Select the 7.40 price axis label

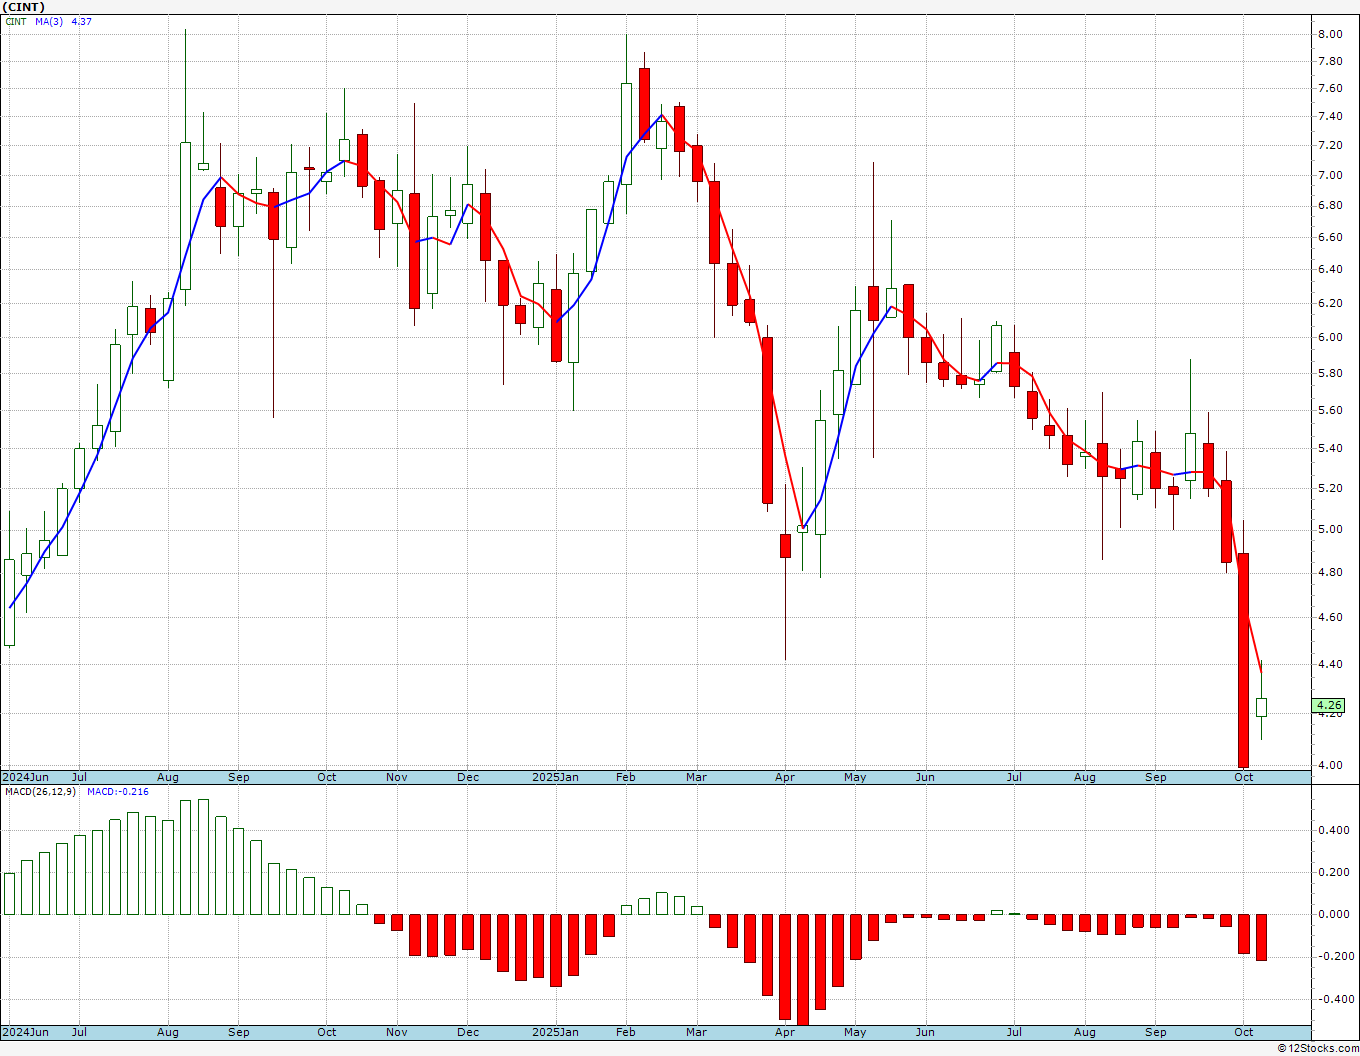coord(1330,117)
